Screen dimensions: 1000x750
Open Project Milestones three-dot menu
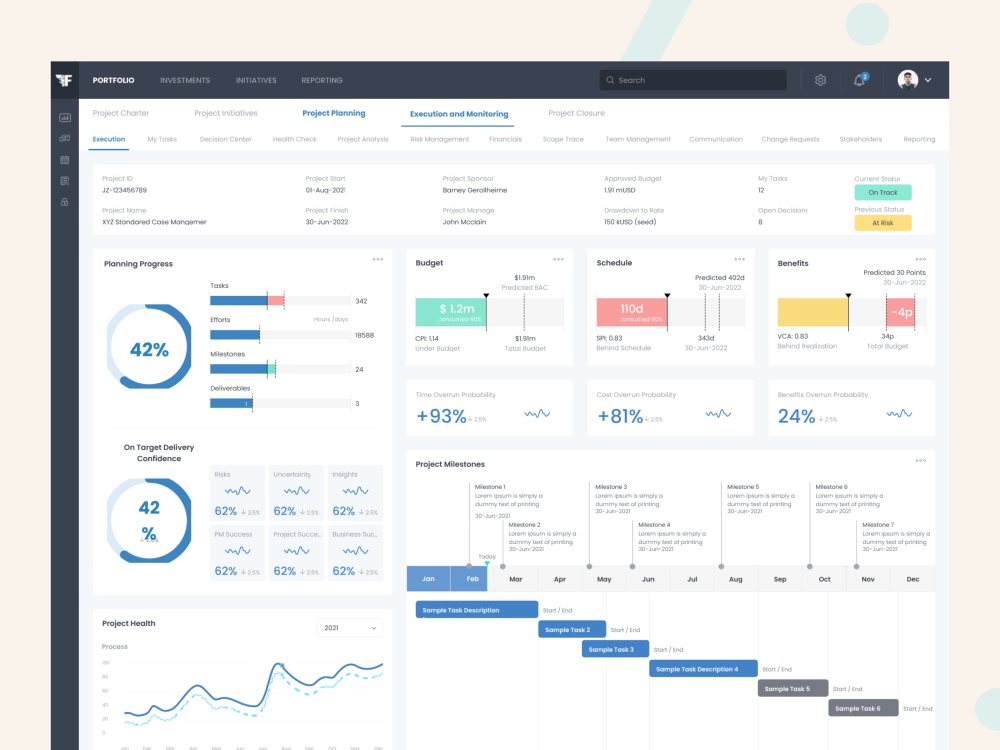921,460
